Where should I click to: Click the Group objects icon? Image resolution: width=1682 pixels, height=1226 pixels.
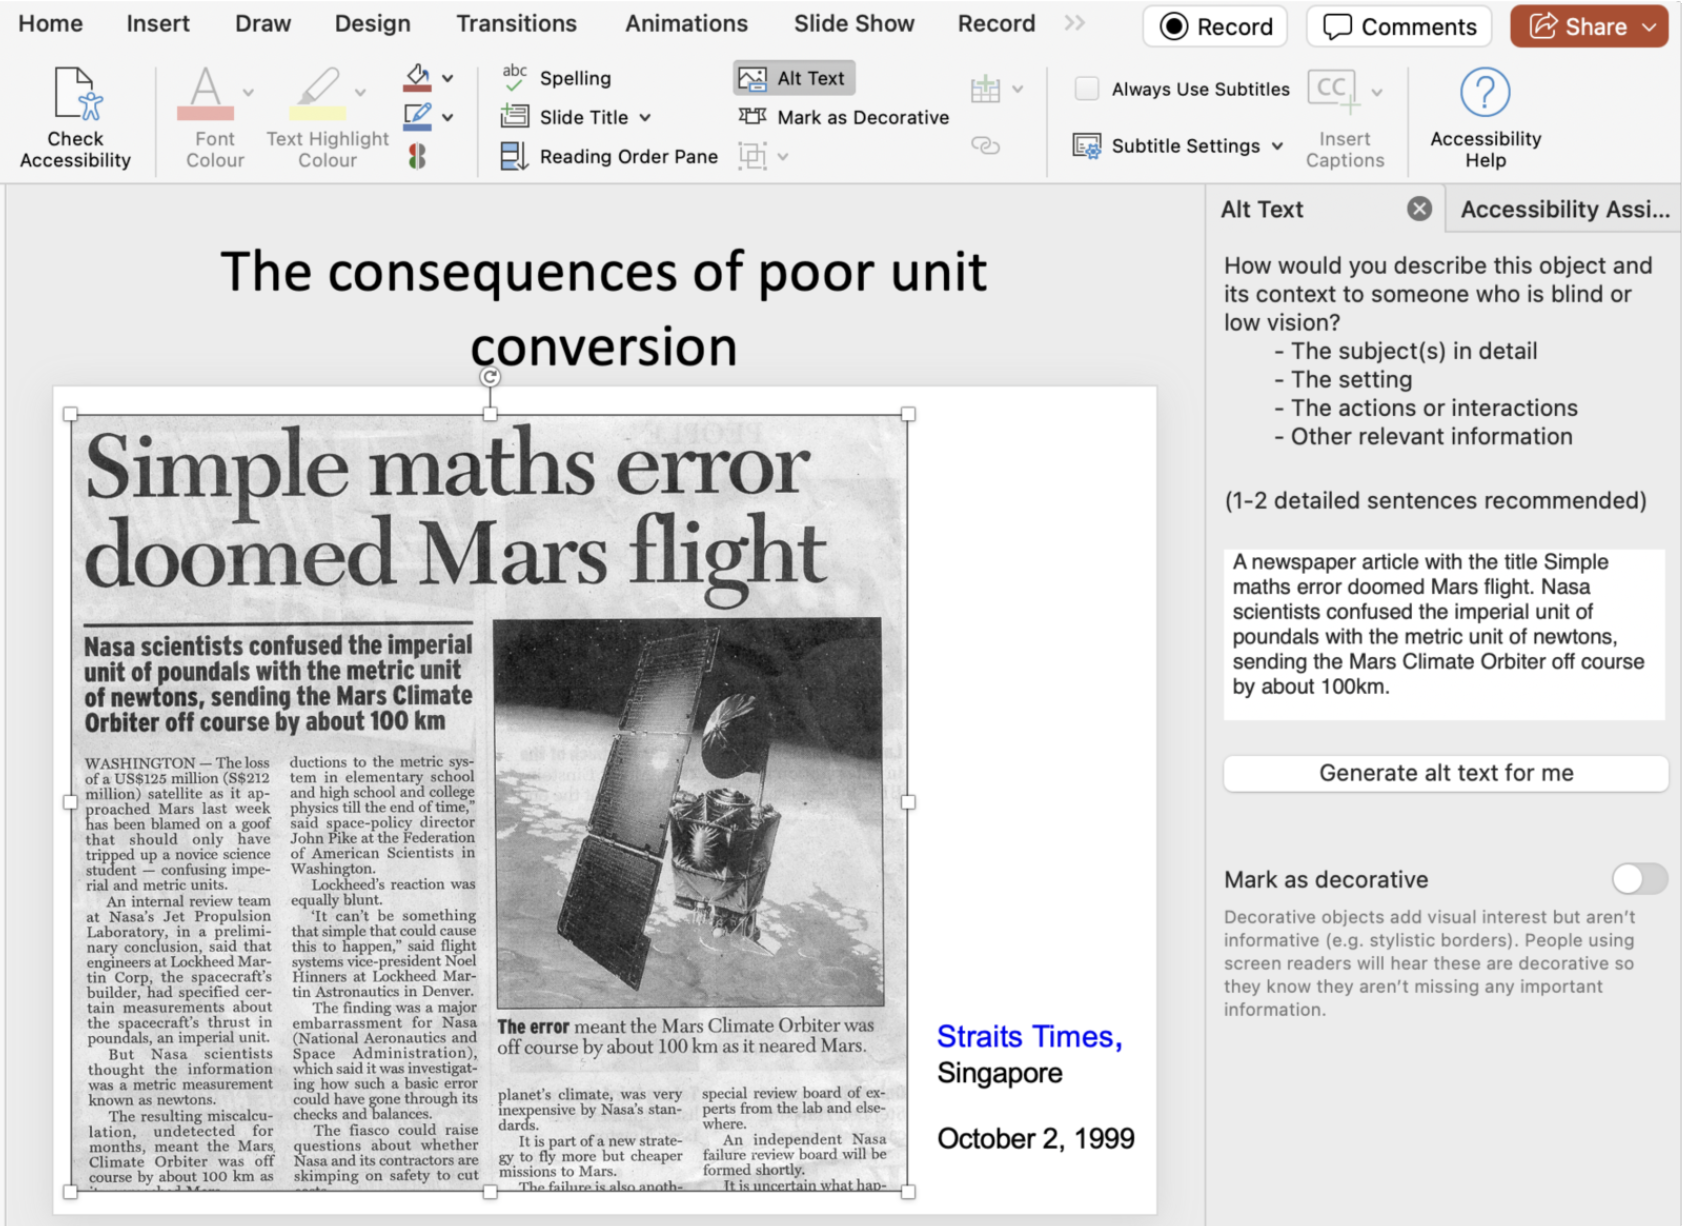[x=752, y=156]
